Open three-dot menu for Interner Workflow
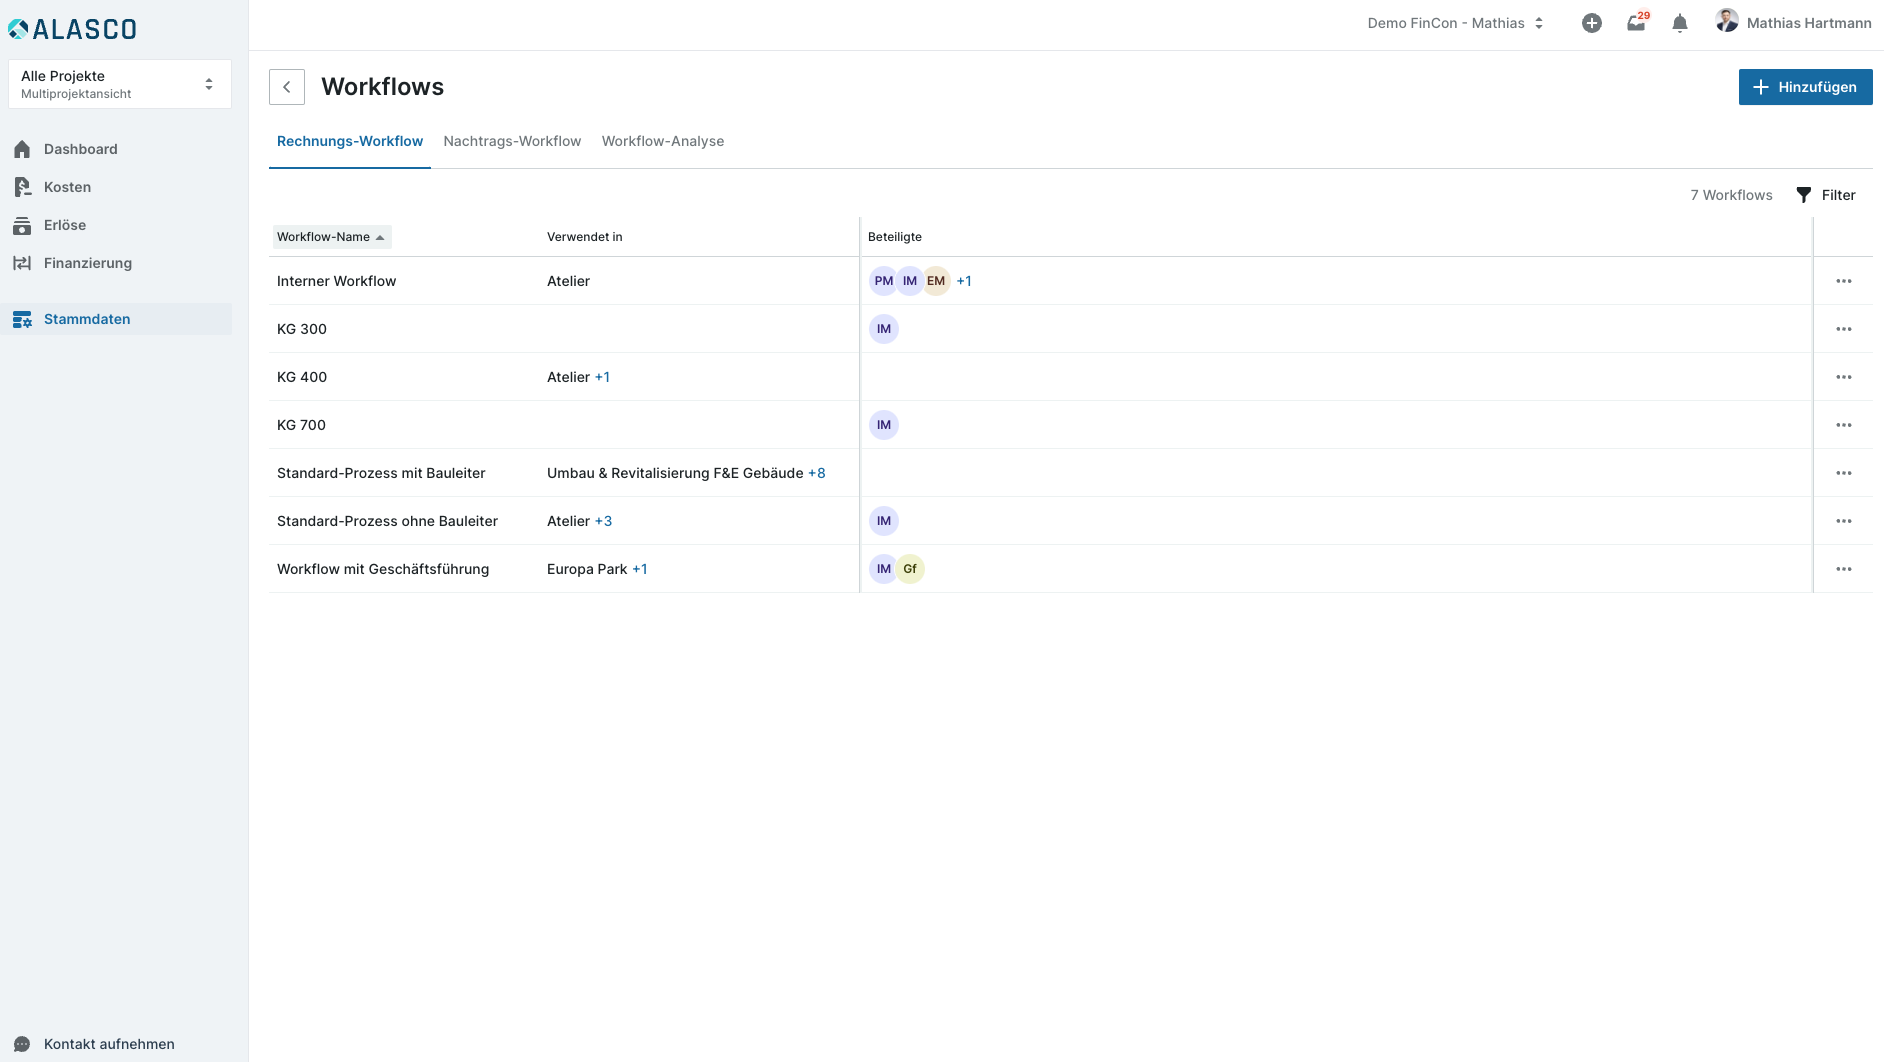The image size is (1884, 1062). [x=1843, y=281]
